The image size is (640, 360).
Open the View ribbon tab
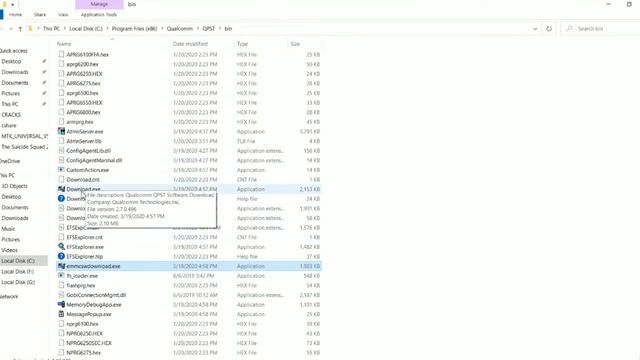coord(63,15)
